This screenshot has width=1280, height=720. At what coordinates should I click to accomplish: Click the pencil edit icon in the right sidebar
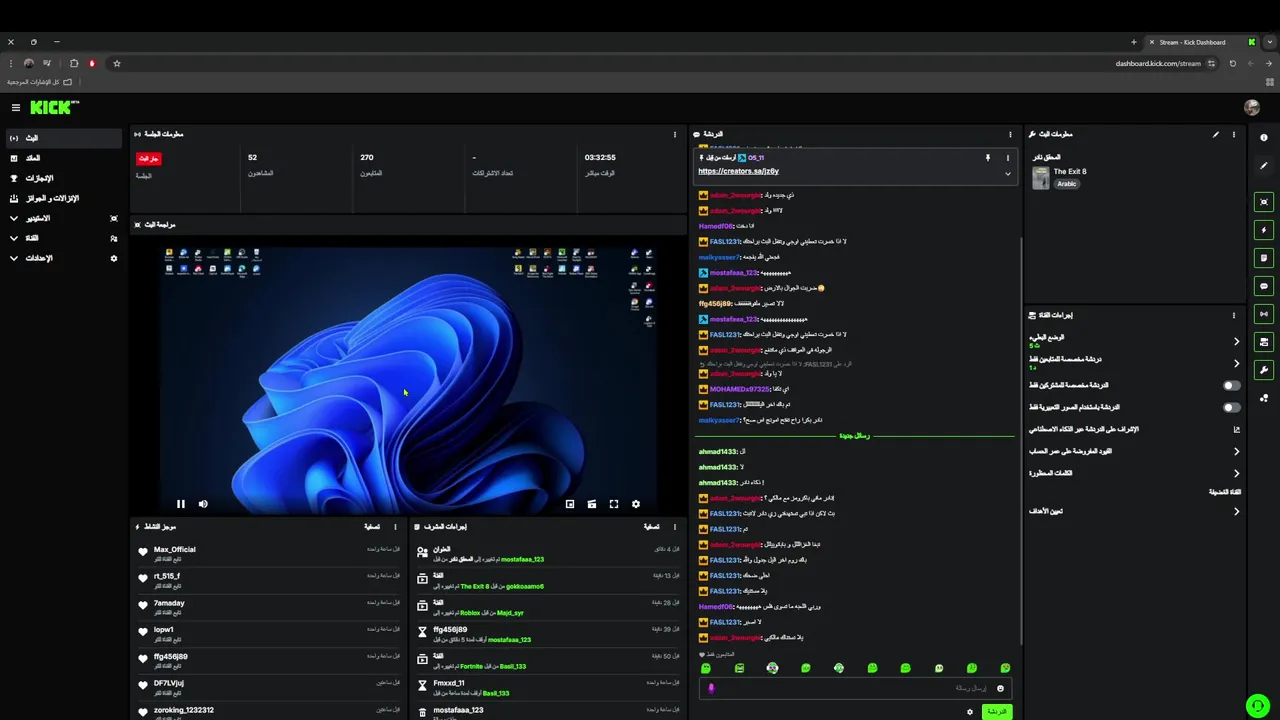pos(1264,166)
